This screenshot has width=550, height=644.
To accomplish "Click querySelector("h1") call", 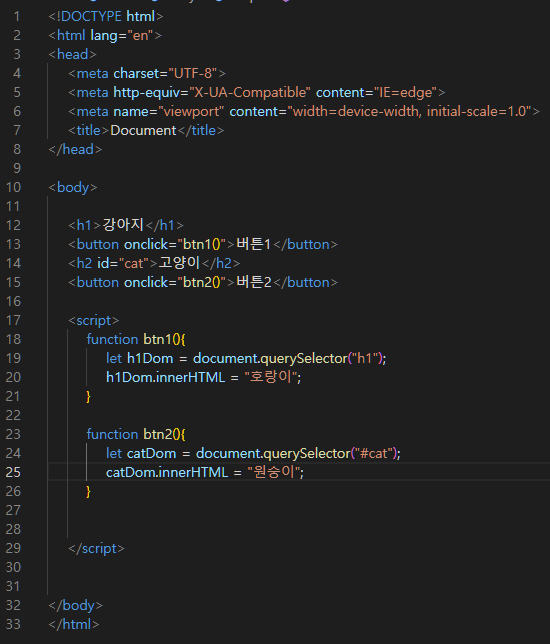I will coord(322,359).
